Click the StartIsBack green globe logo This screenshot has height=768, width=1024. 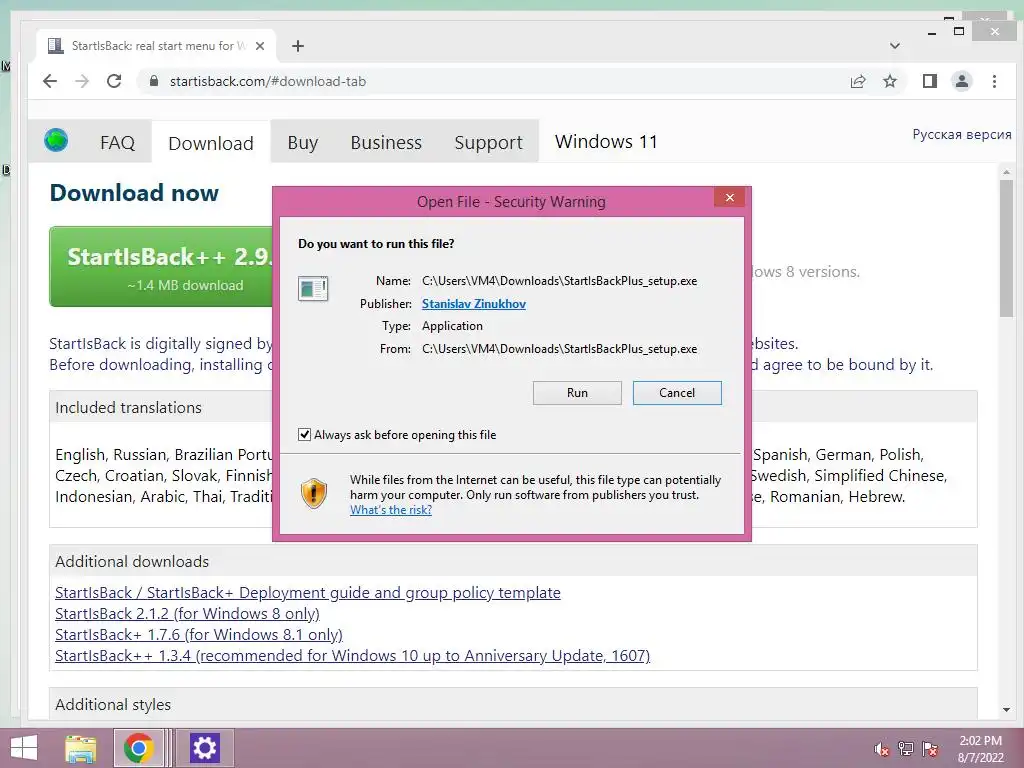pyautogui.click(x=56, y=140)
